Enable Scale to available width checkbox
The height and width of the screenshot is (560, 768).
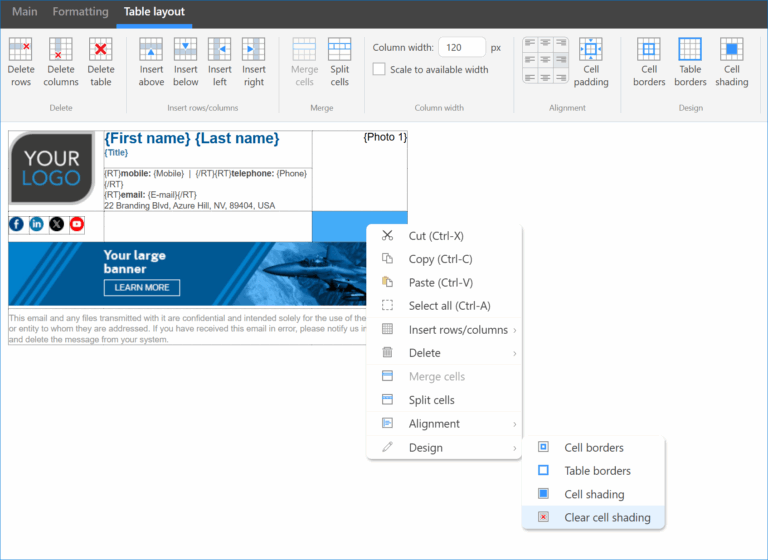click(x=379, y=69)
